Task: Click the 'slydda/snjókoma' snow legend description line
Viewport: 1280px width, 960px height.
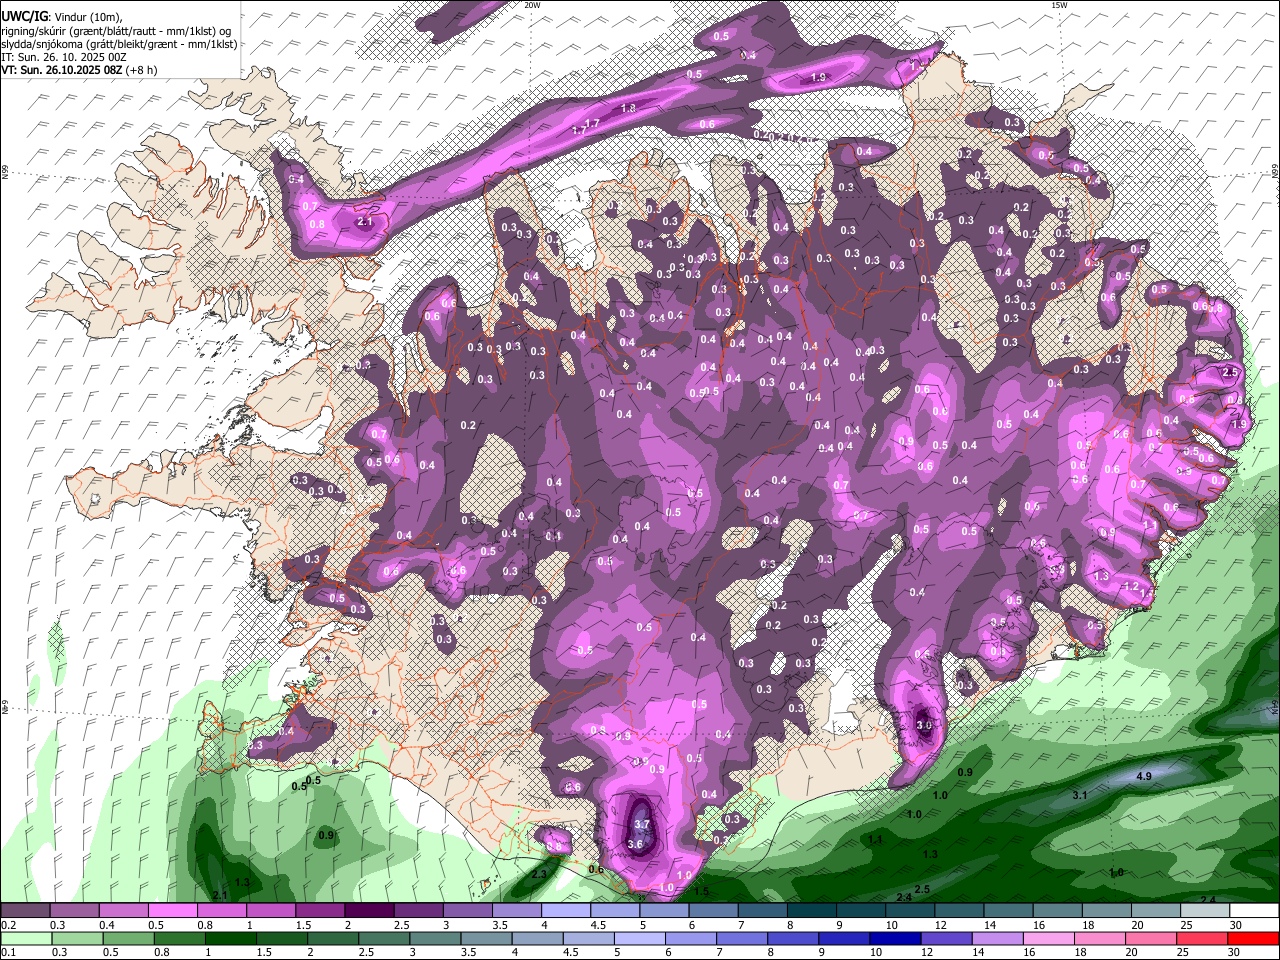Action: 120,44
